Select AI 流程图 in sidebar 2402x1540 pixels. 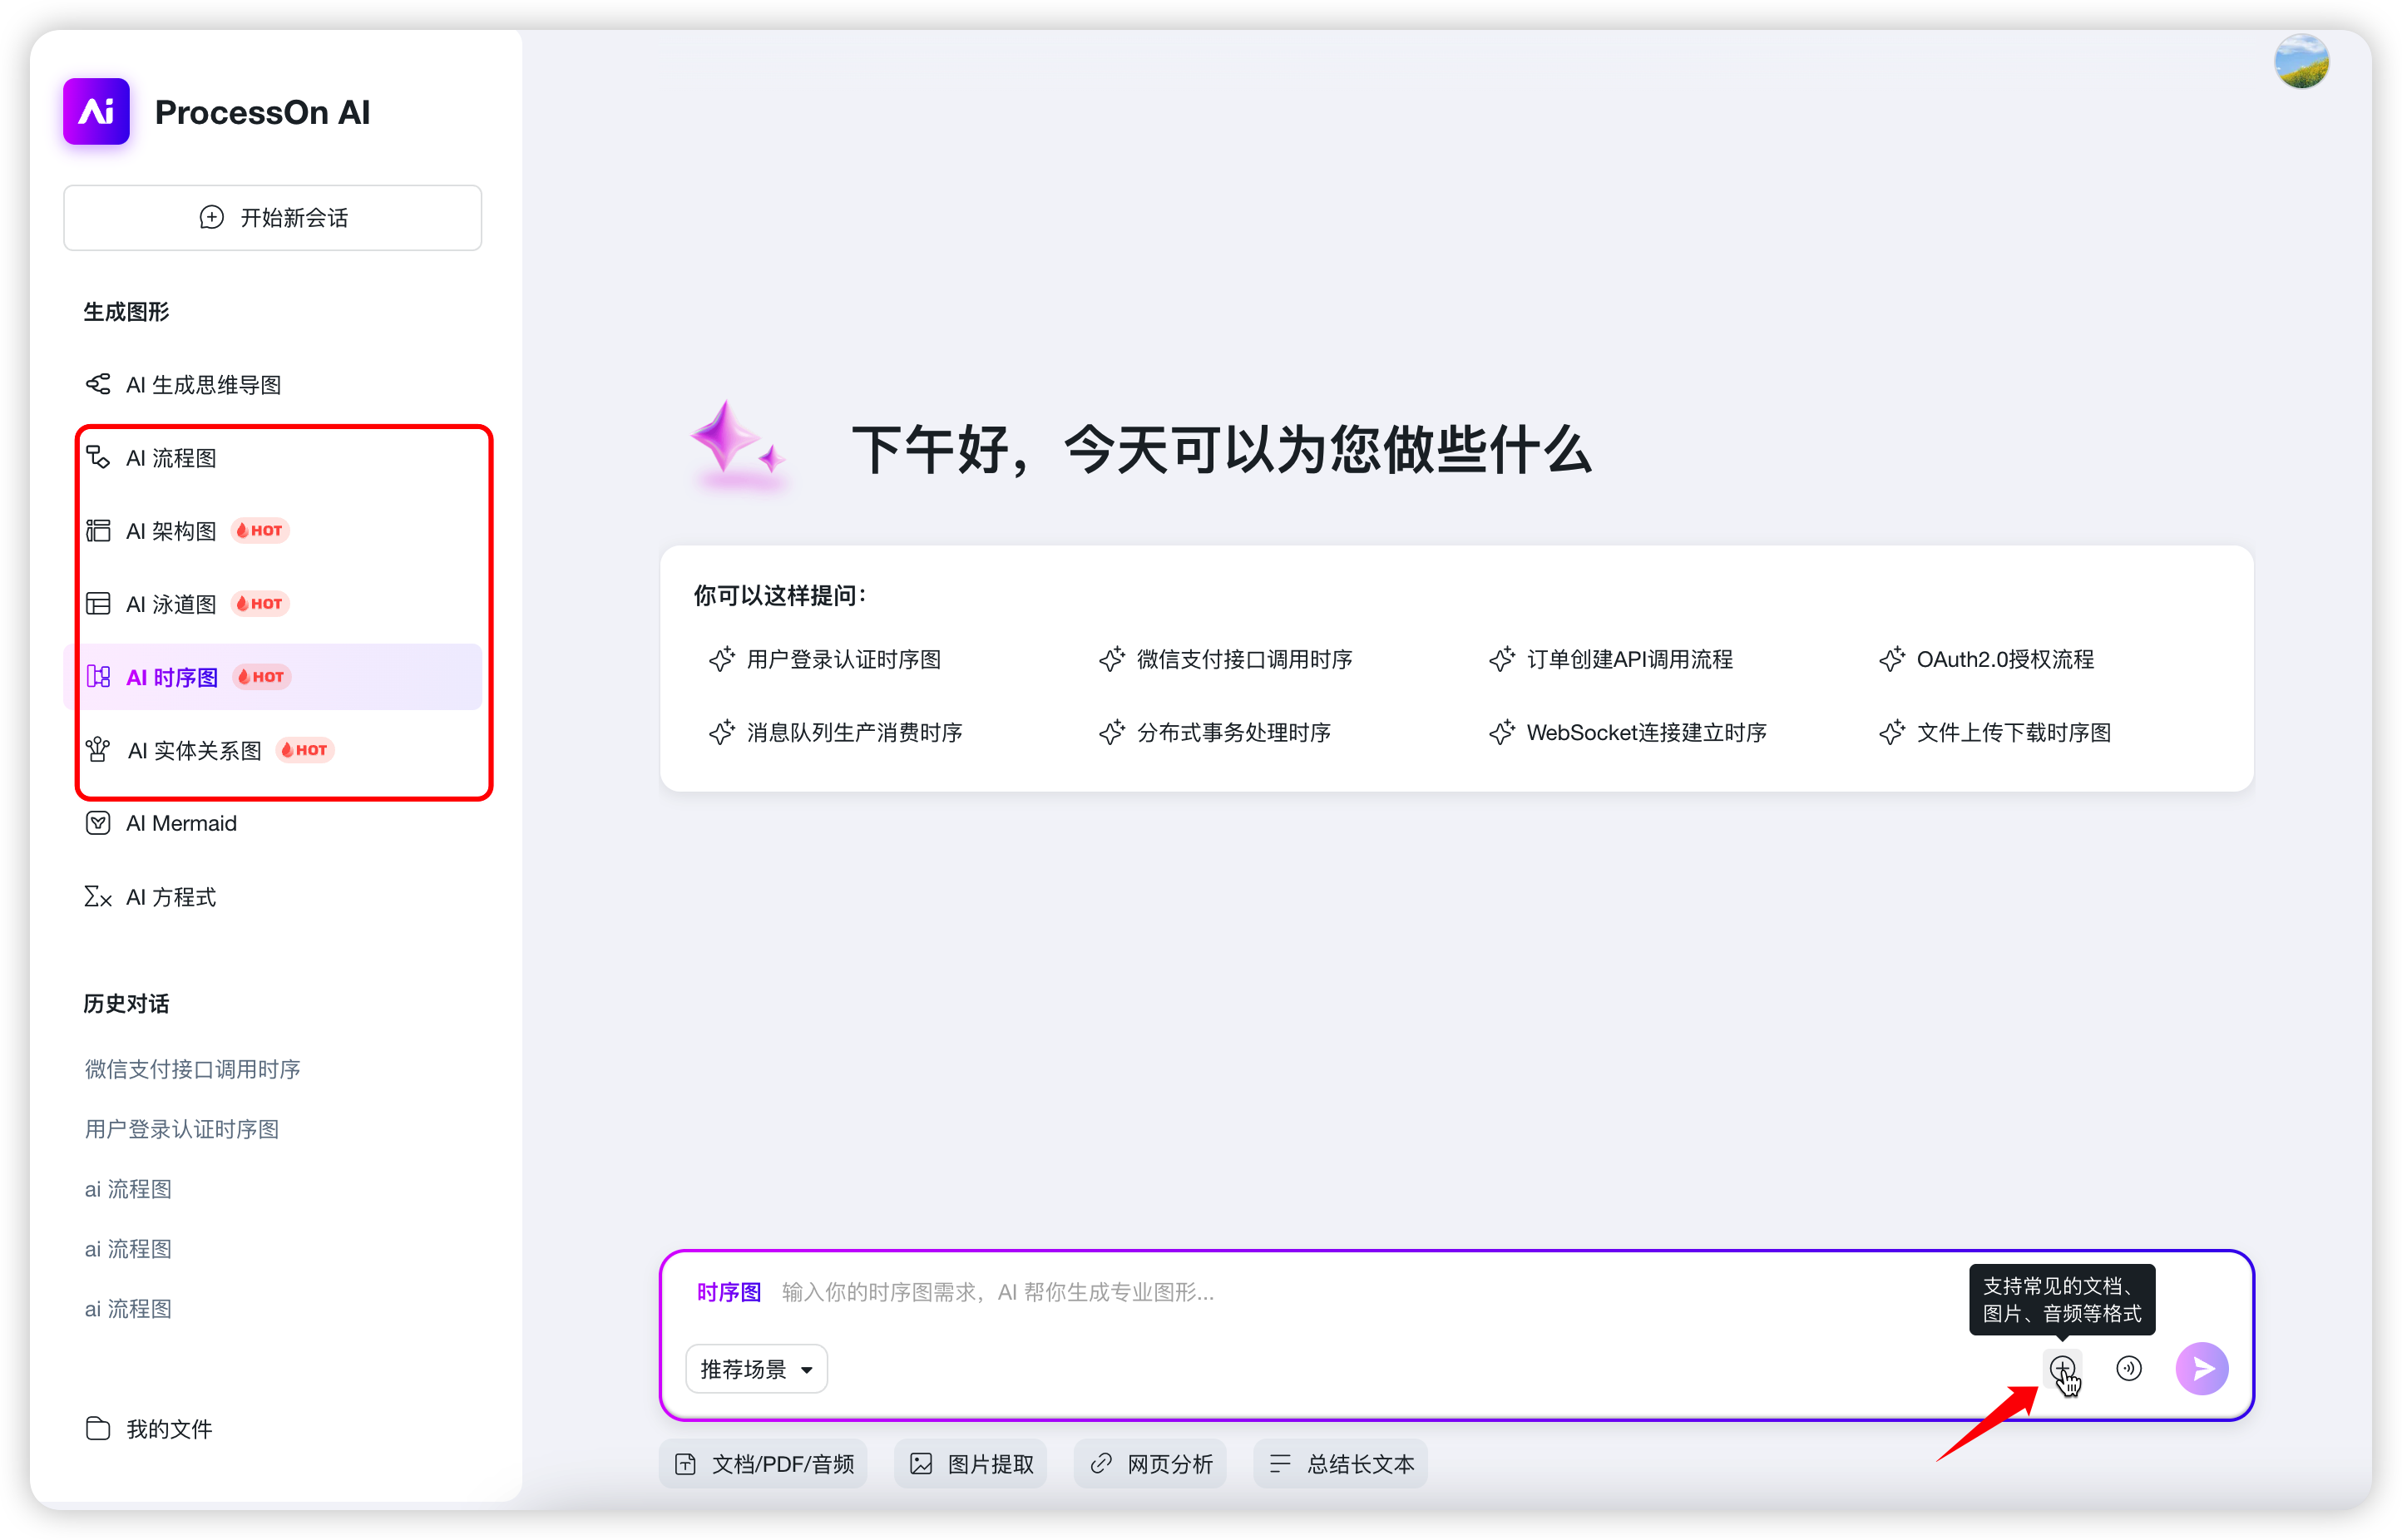pyautogui.click(x=171, y=458)
